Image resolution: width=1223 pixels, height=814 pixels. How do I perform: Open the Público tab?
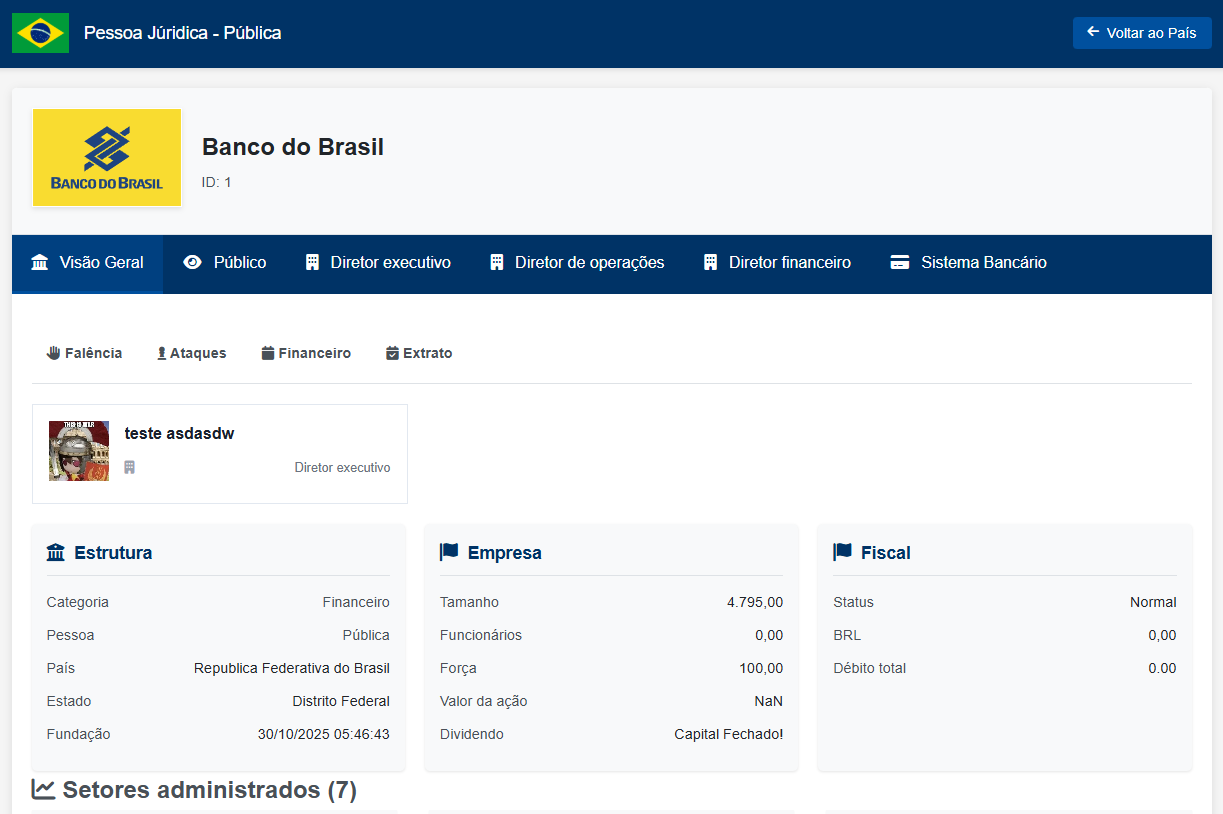[225, 263]
